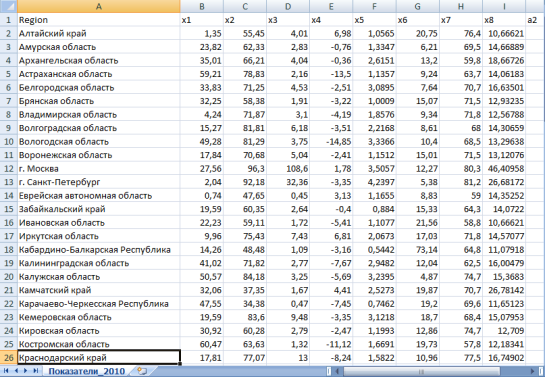
Task: Select row 5 header
Action: point(8,74)
